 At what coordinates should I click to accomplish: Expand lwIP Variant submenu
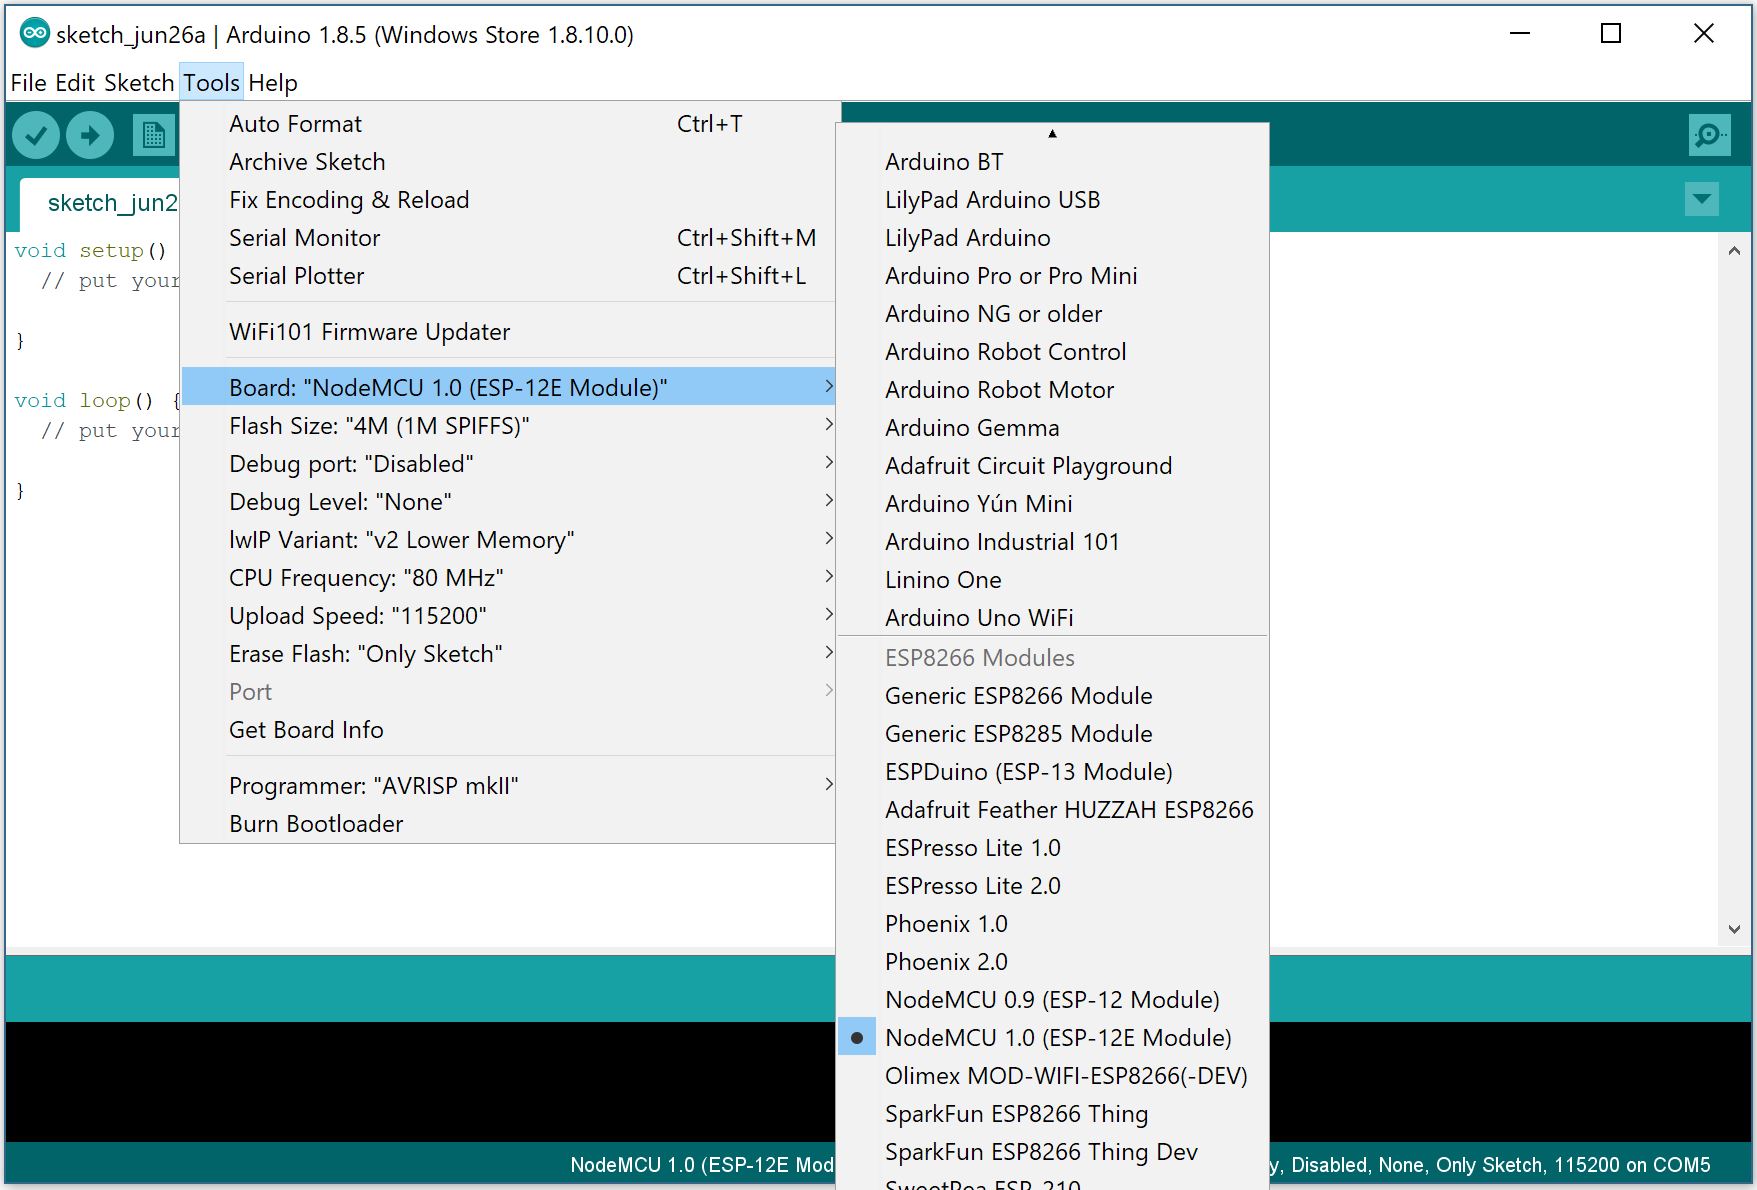(508, 539)
